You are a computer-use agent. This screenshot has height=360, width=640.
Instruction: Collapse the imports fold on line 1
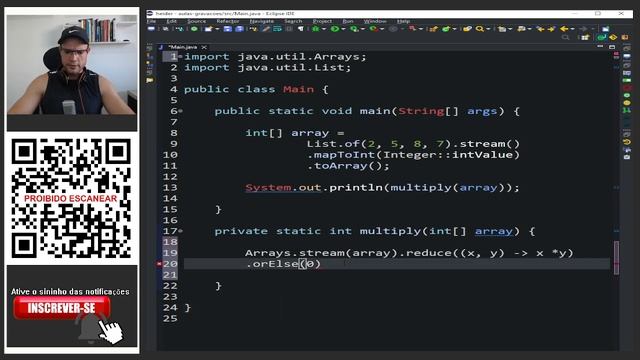[x=180, y=56]
